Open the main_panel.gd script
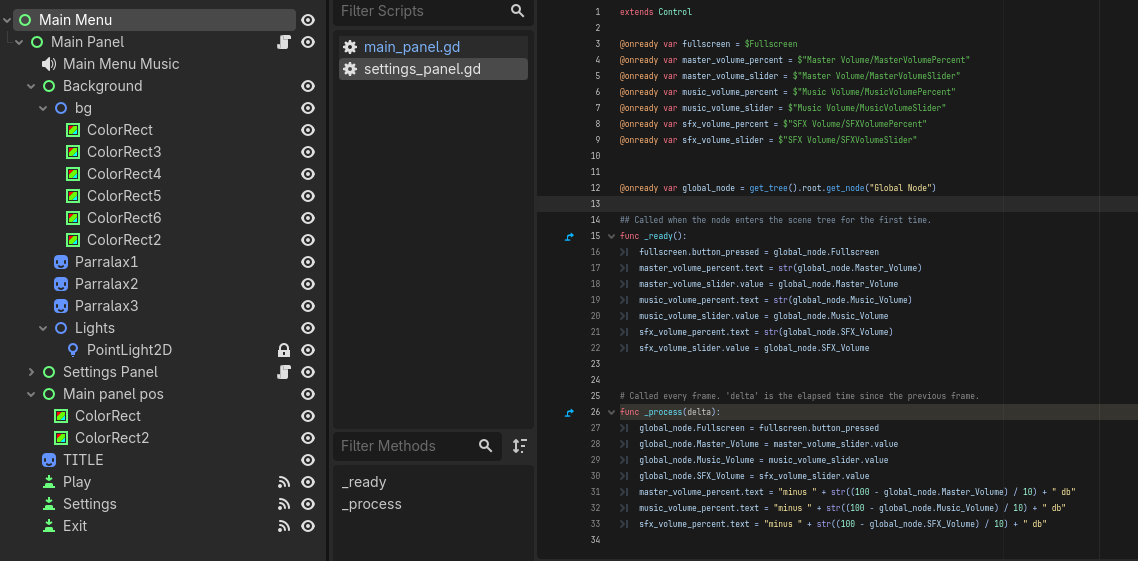1138x561 pixels. [411, 47]
